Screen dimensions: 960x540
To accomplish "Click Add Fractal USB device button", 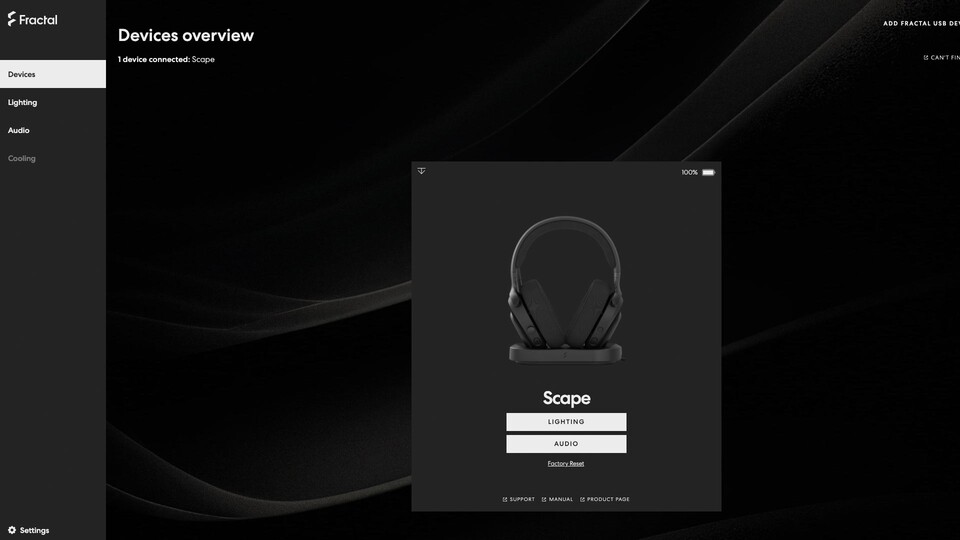I will click(921, 23).
